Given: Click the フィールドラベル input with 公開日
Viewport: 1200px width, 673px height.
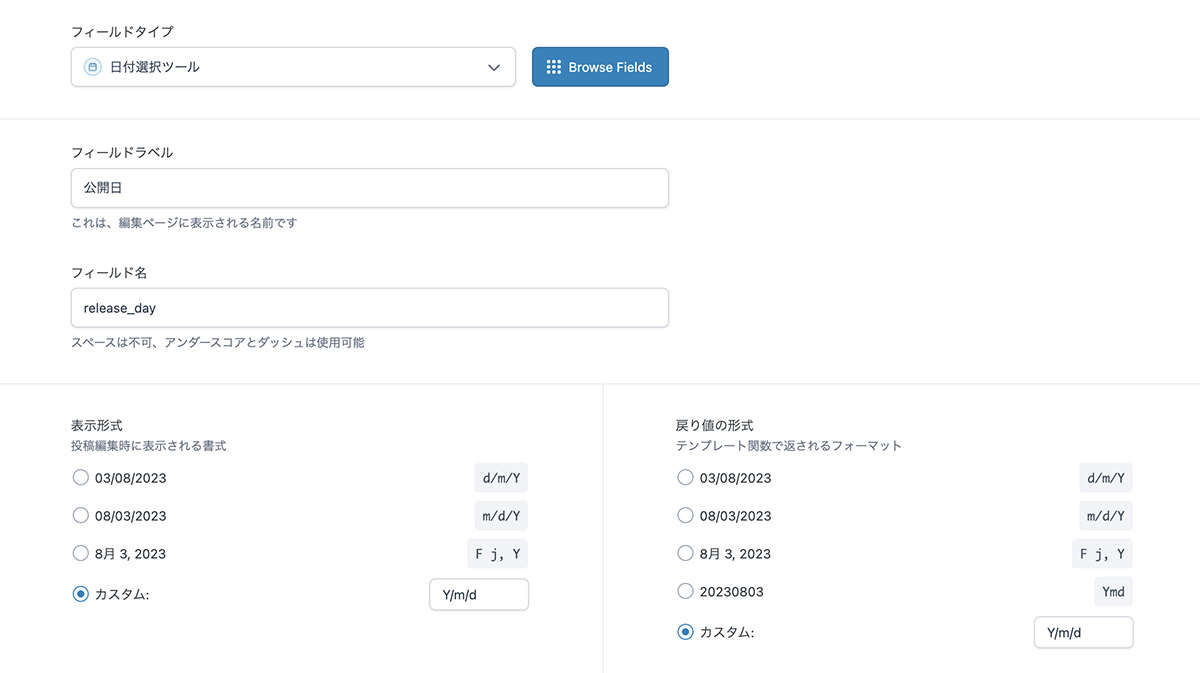Looking at the screenshot, I should click(x=369, y=188).
